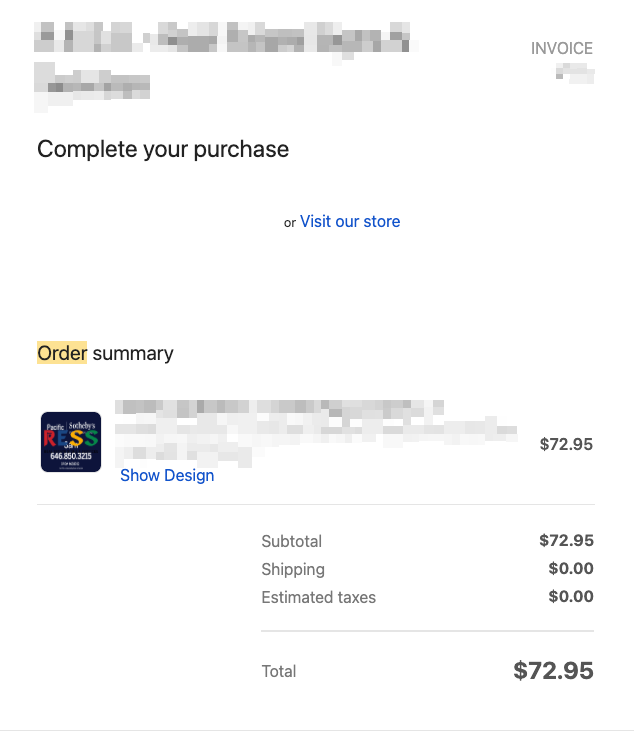Click the line item price $72.95

566,444
